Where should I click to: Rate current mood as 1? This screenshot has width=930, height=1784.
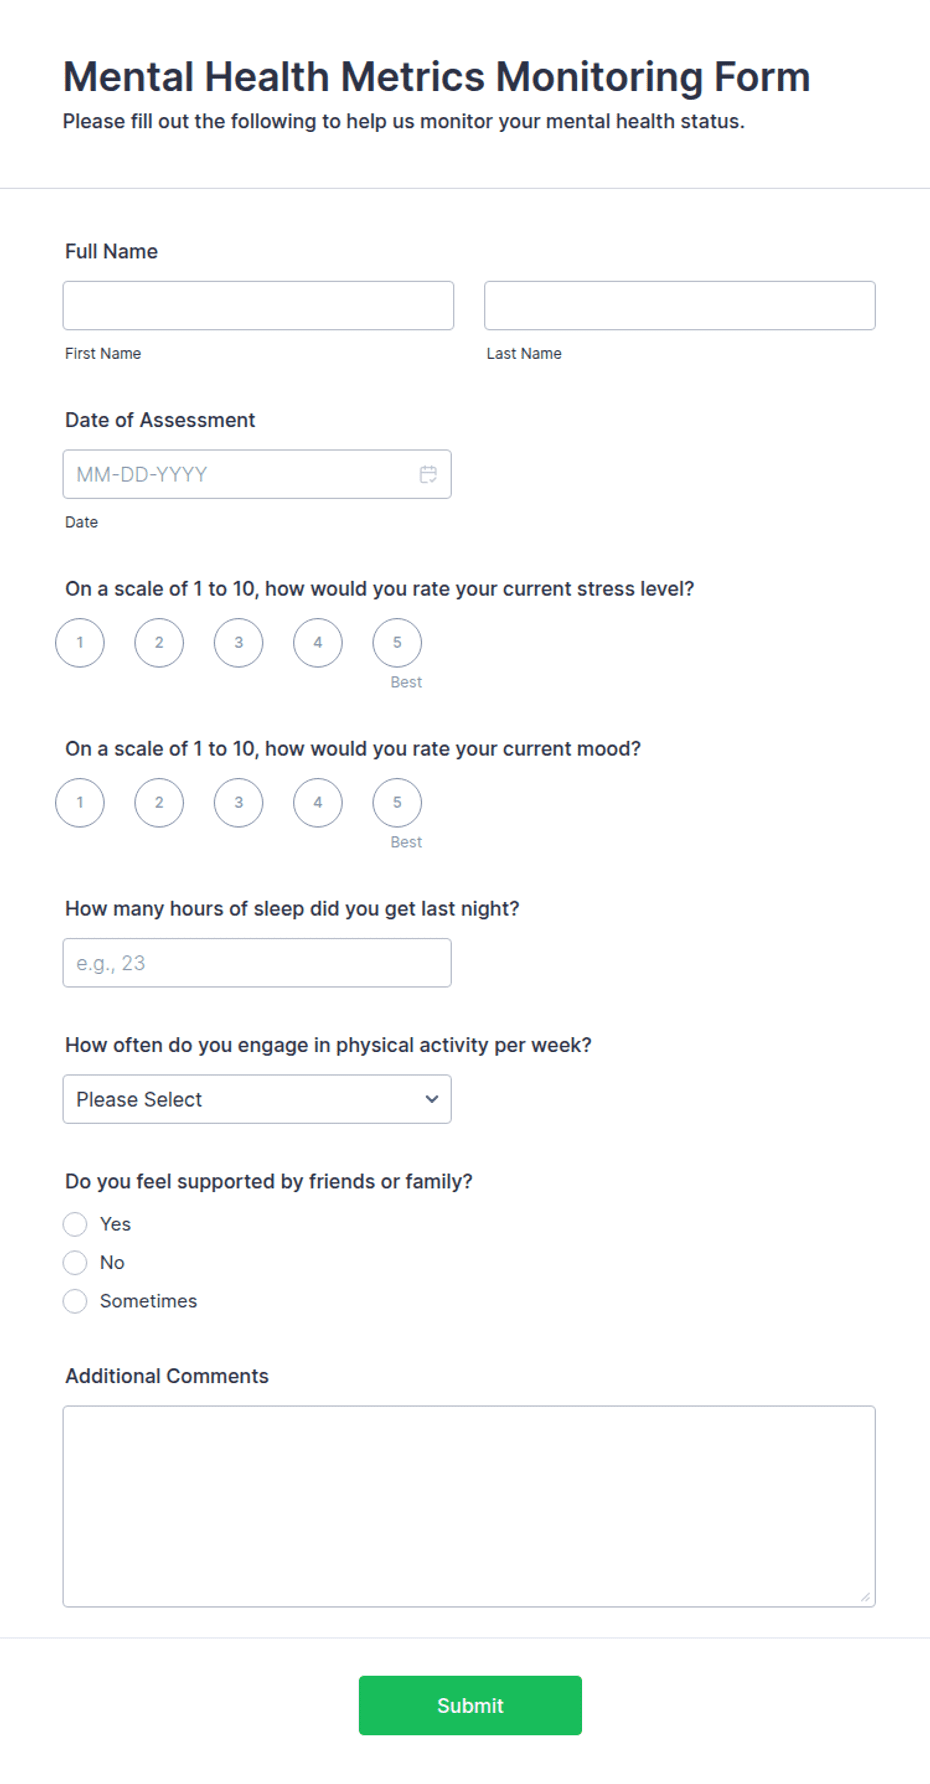(80, 802)
